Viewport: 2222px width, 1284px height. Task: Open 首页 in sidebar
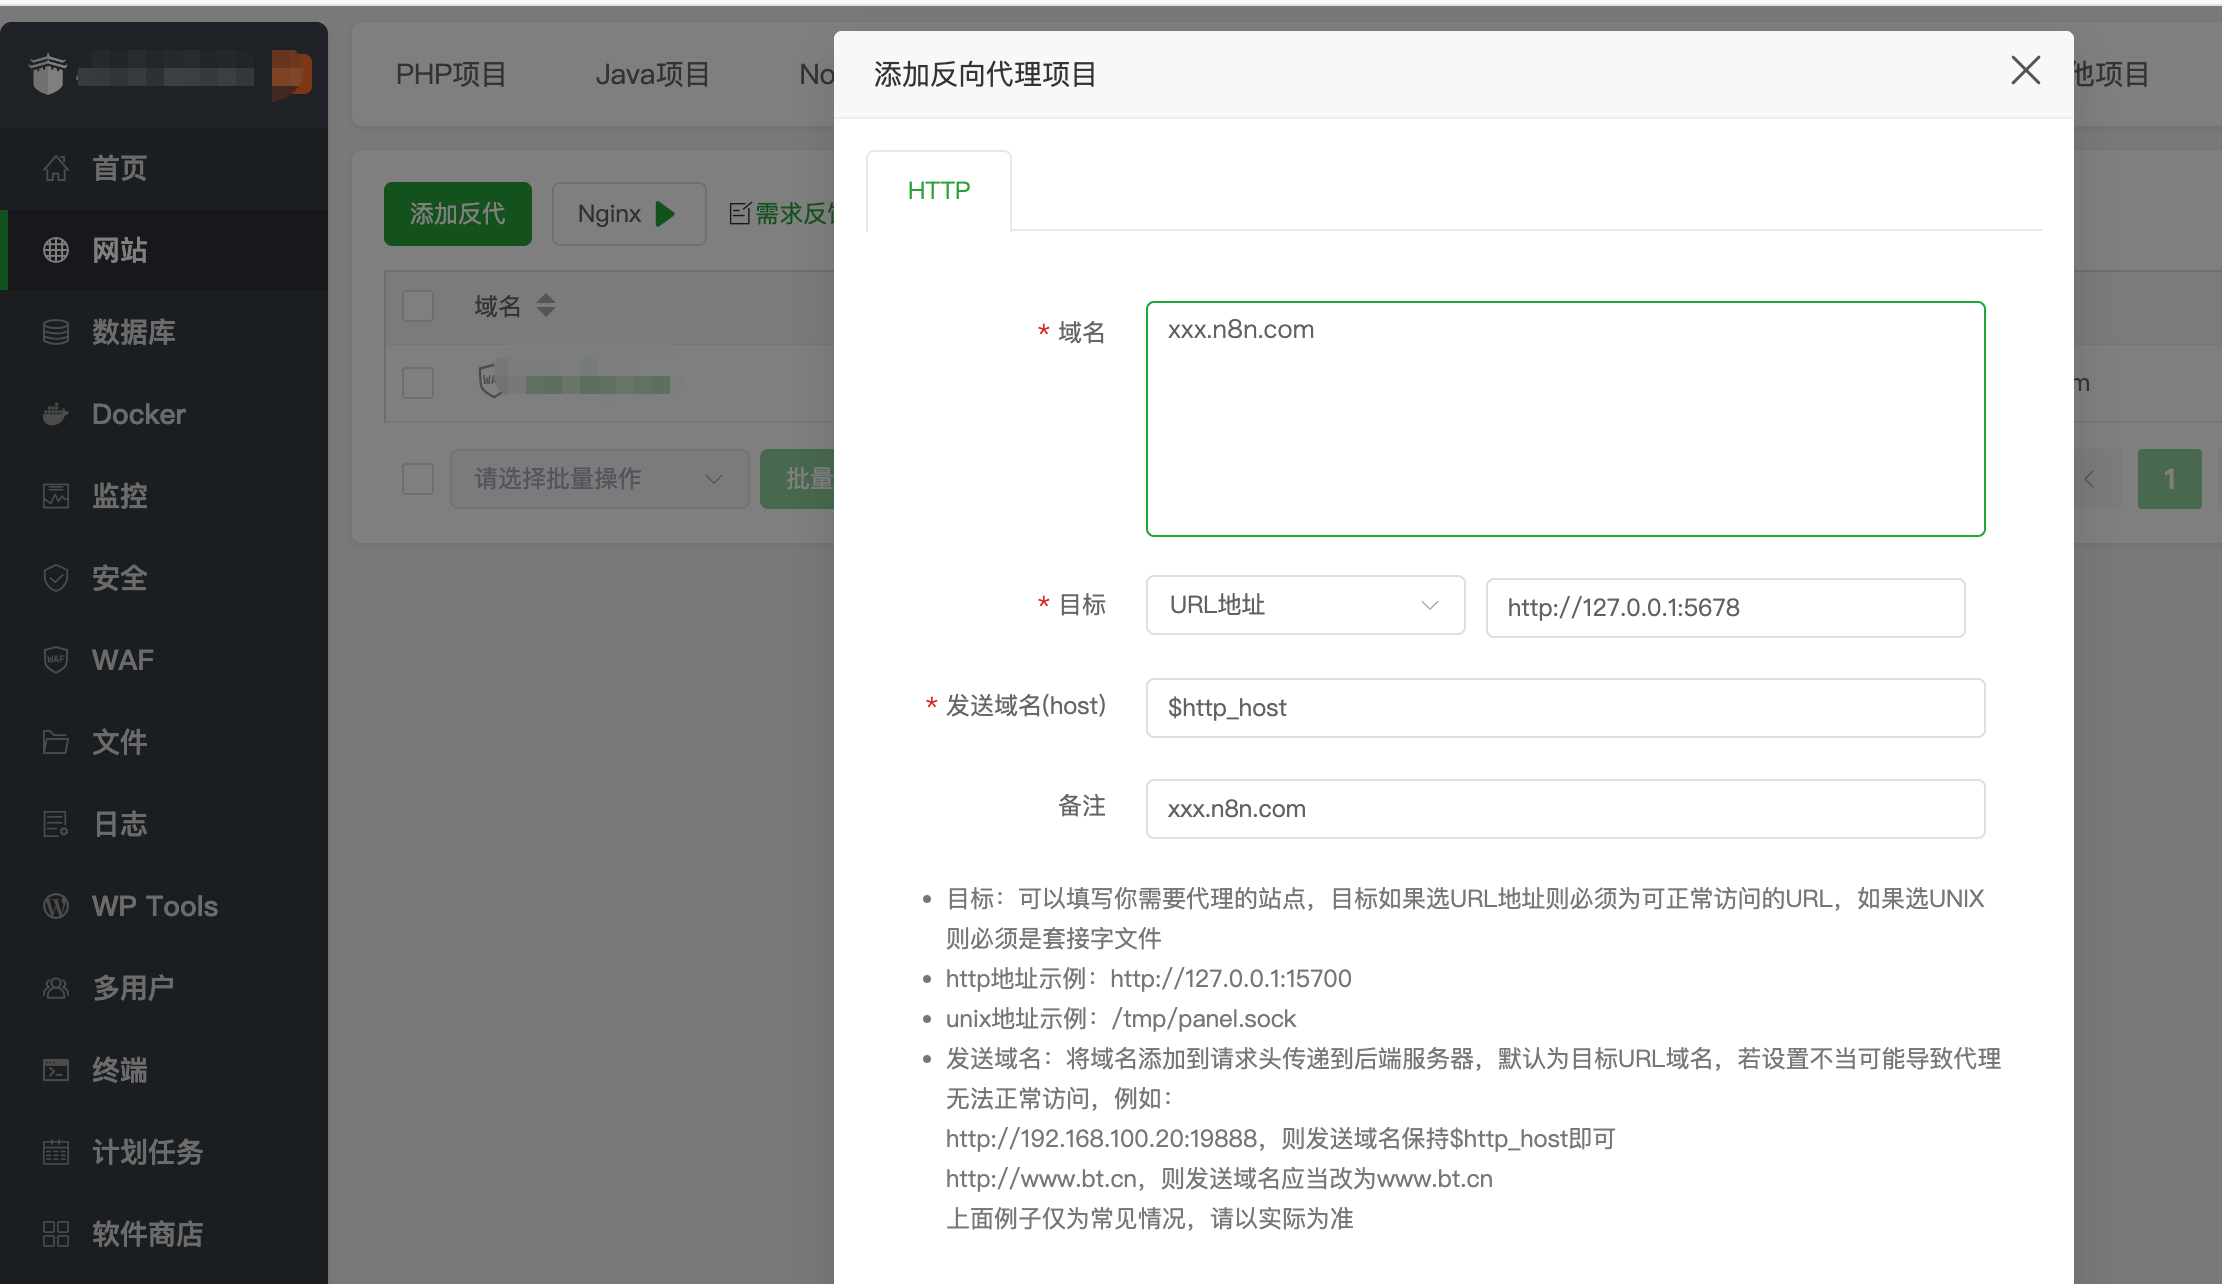point(164,168)
